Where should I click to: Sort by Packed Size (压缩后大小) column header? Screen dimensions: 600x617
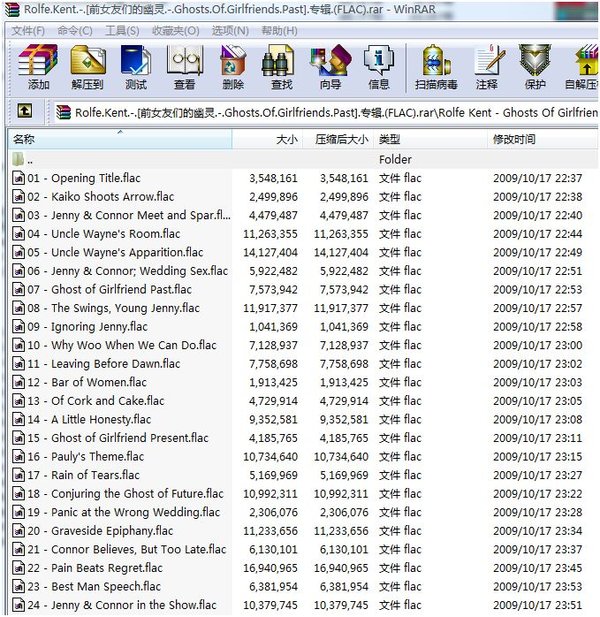tap(338, 139)
